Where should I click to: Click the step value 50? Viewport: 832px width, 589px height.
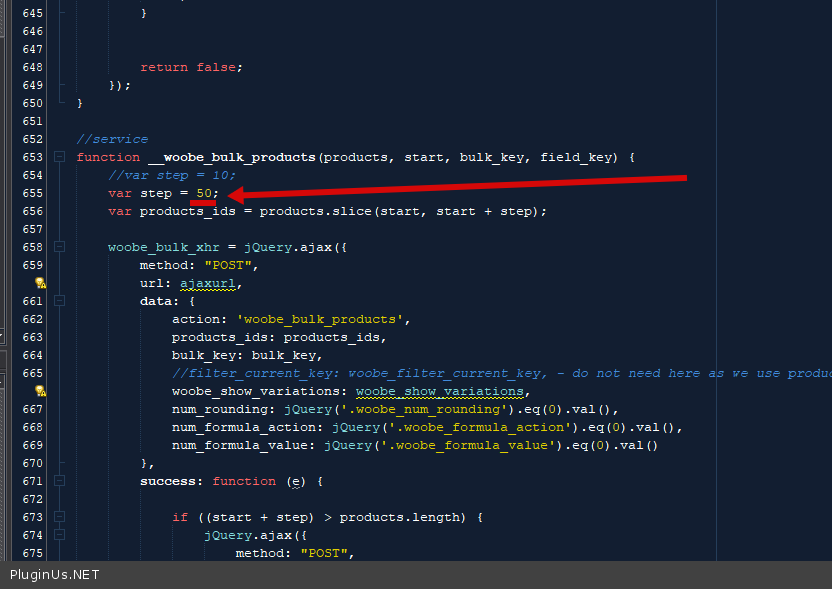click(x=203, y=193)
